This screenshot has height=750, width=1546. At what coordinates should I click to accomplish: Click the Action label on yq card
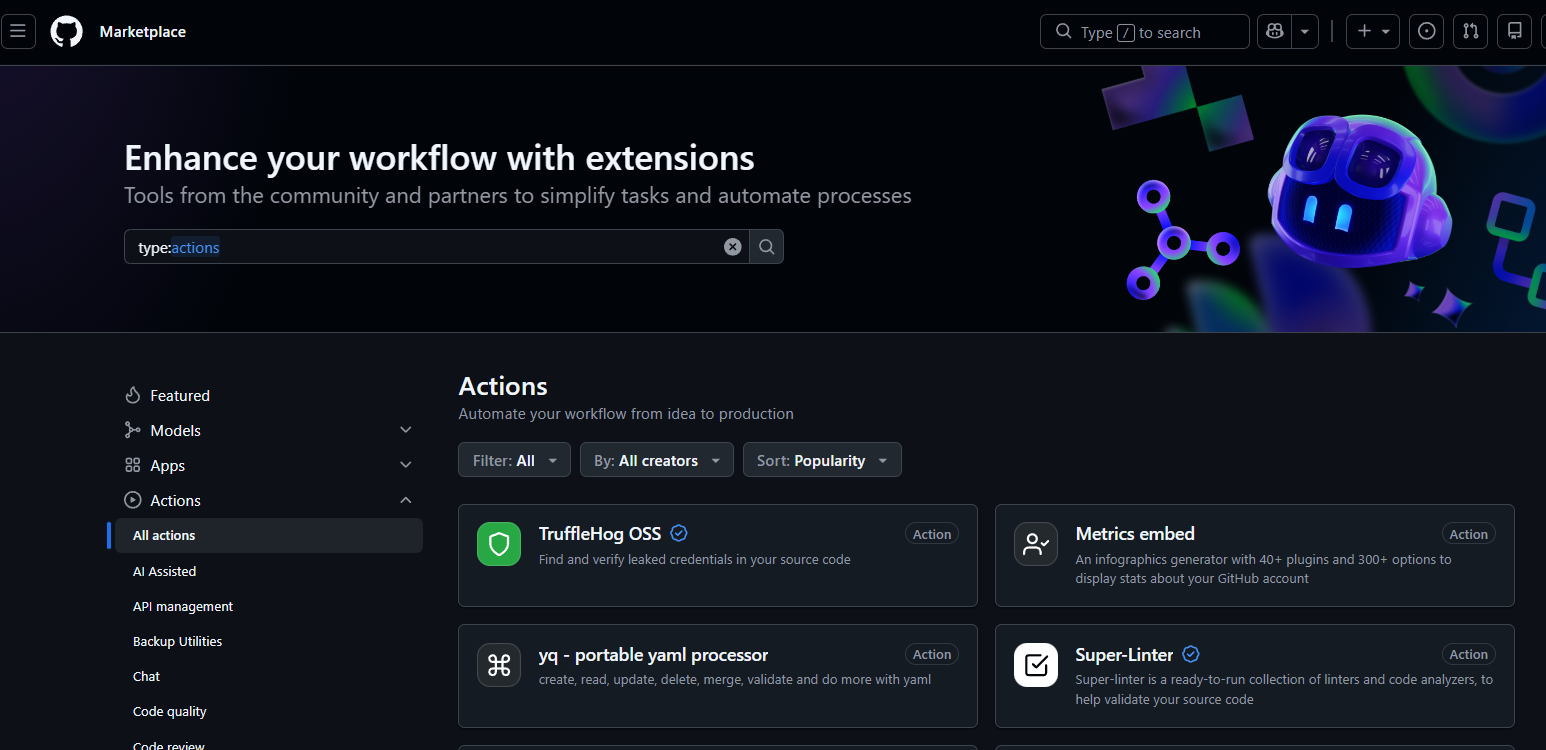[932, 654]
